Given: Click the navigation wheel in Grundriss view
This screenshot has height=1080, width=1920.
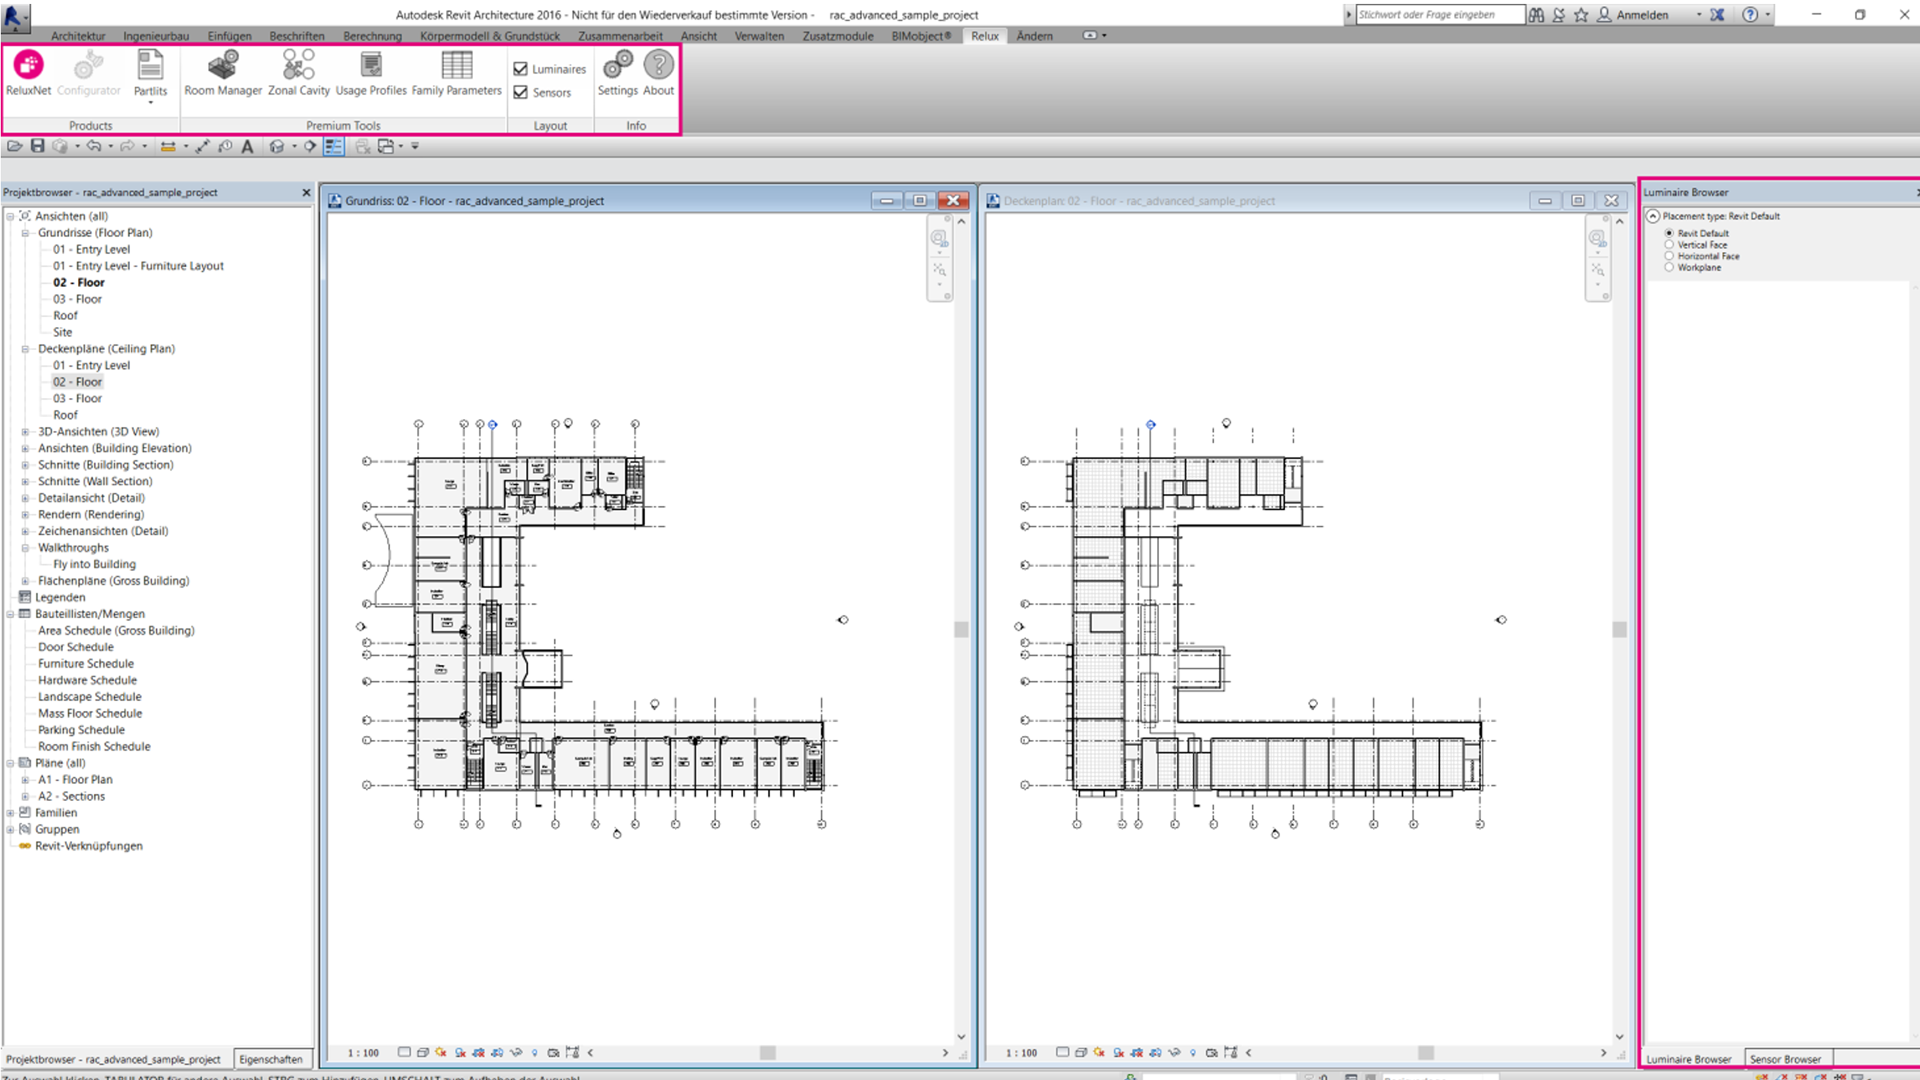Looking at the screenshot, I should coord(938,239).
